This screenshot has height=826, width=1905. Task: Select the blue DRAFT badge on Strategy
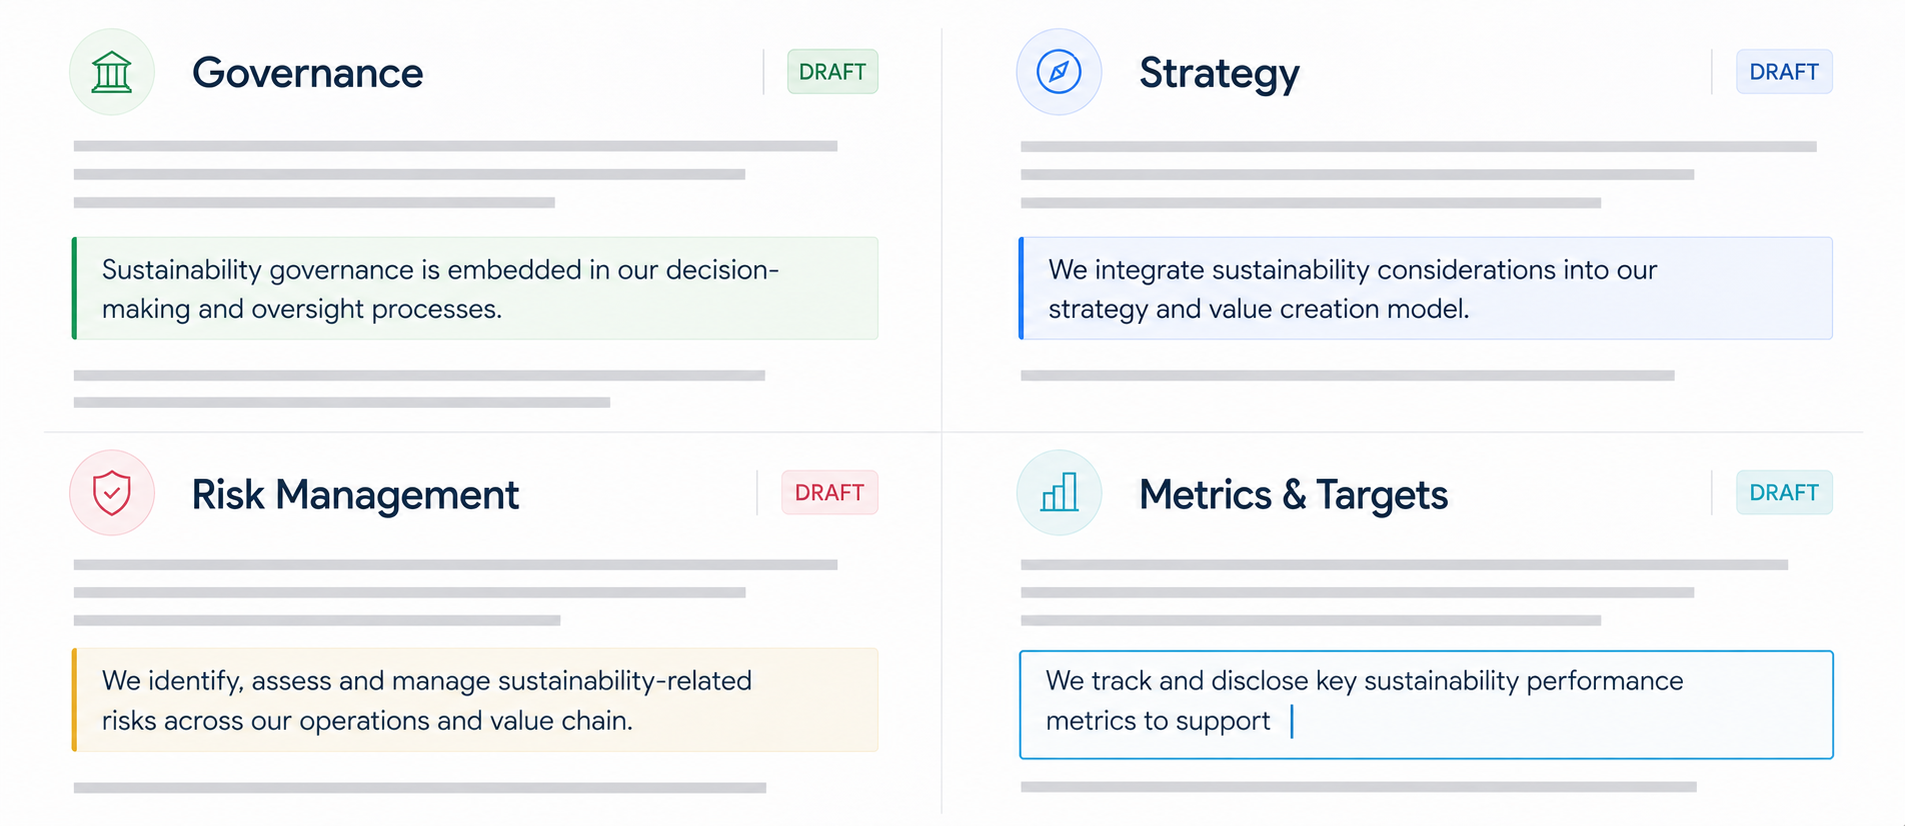click(1783, 72)
